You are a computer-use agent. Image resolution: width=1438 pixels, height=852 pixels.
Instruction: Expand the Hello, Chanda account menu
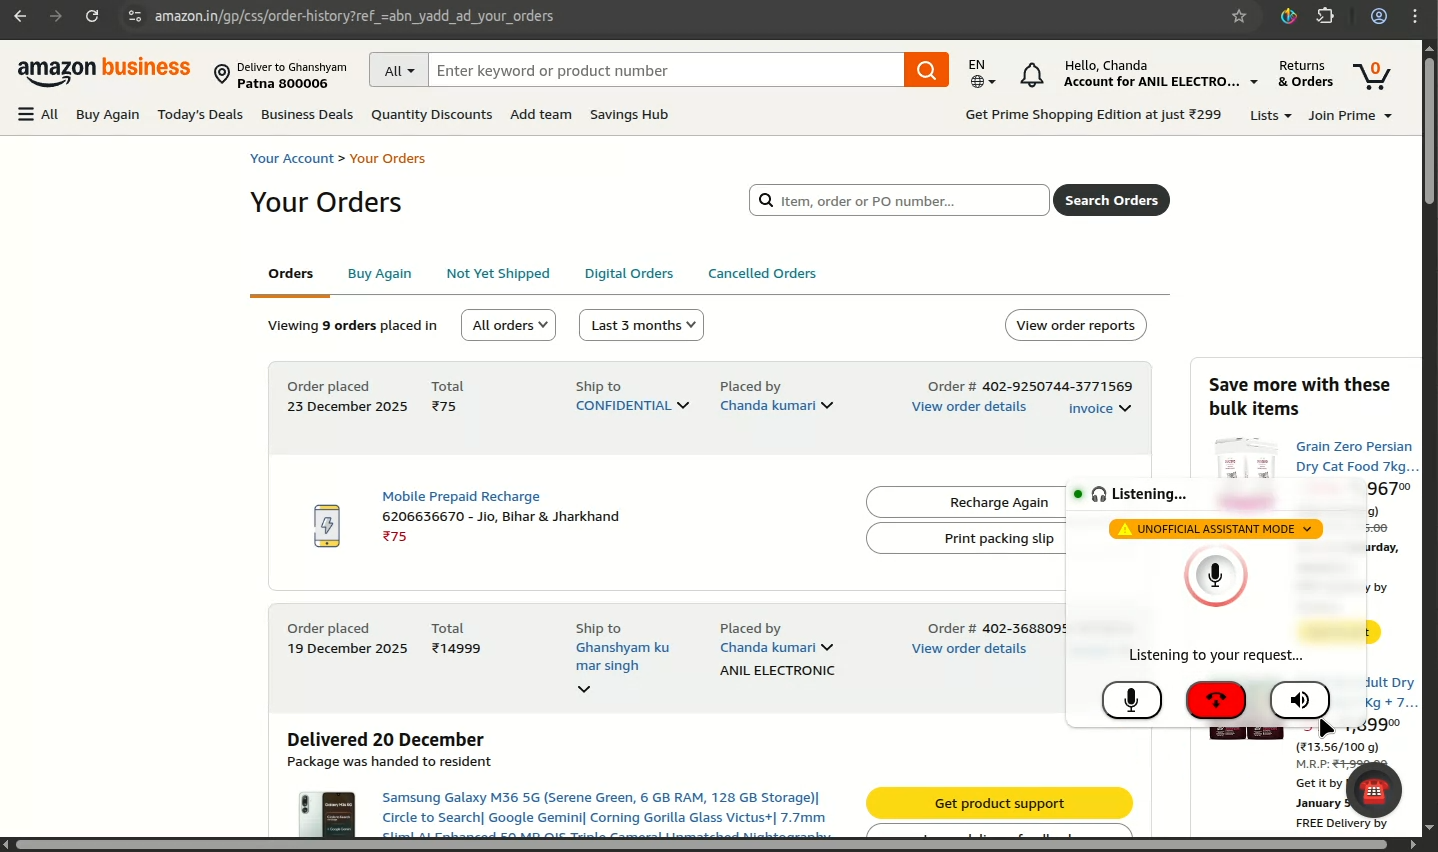coord(1161,74)
